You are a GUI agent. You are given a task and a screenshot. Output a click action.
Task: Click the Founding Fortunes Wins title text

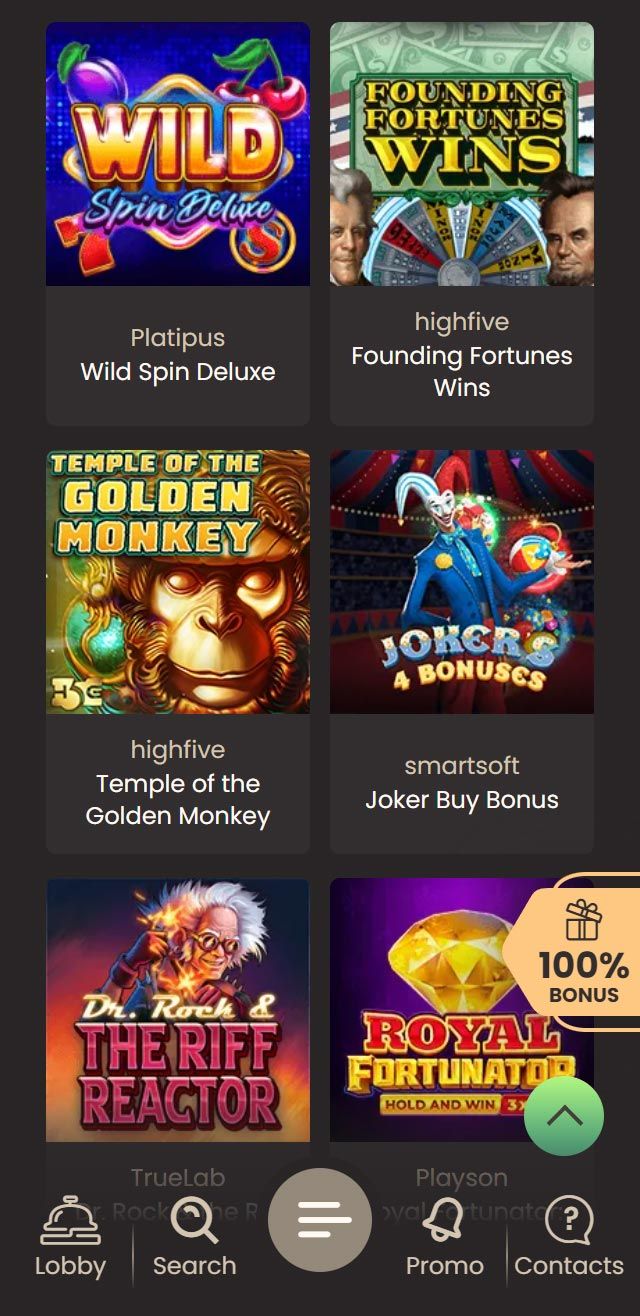462,371
